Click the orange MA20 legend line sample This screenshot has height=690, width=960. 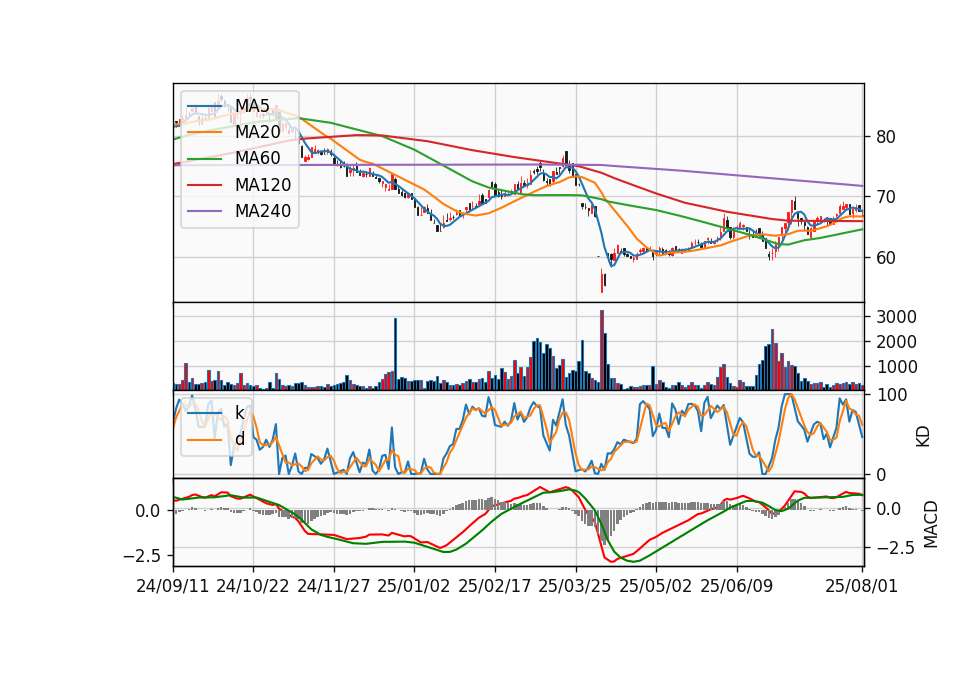[x=204, y=132]
